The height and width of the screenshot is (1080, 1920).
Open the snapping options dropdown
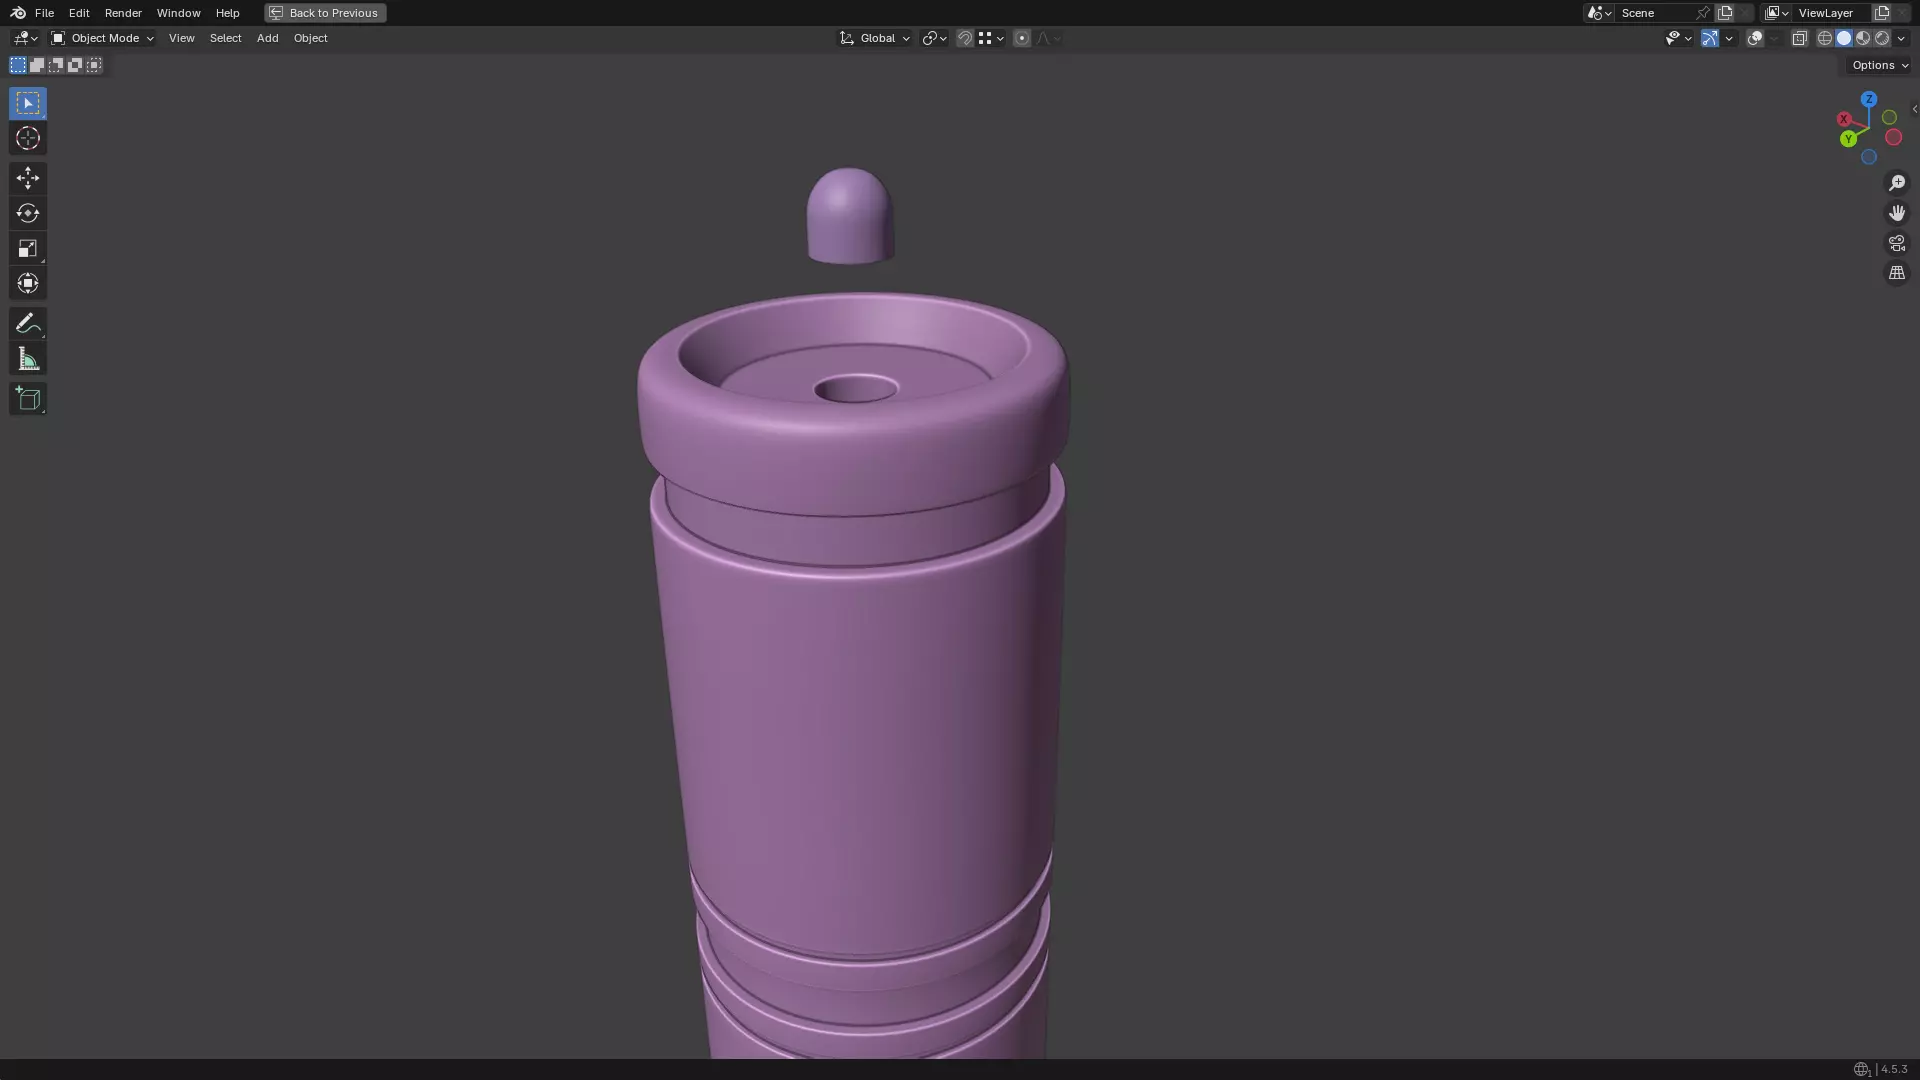click(x=992, y=38)
